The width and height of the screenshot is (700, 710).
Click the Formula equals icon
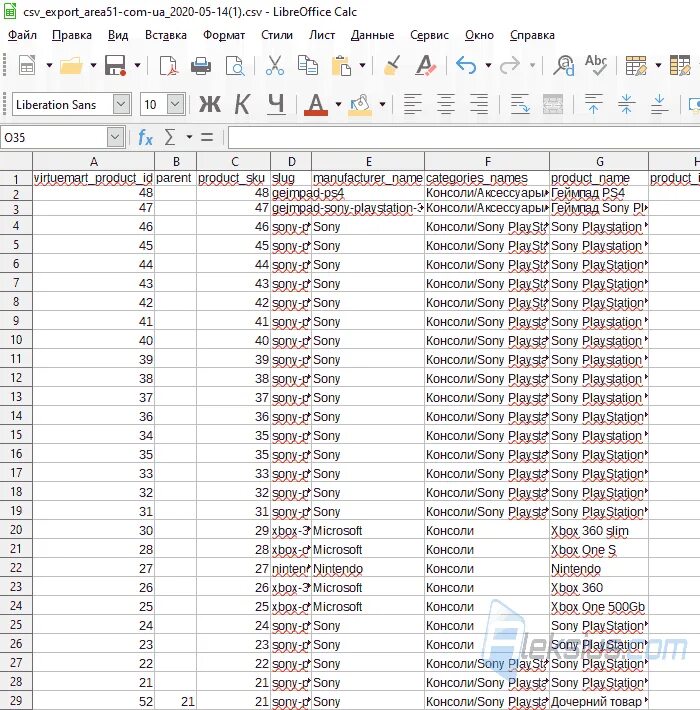[x=207, y=137]
